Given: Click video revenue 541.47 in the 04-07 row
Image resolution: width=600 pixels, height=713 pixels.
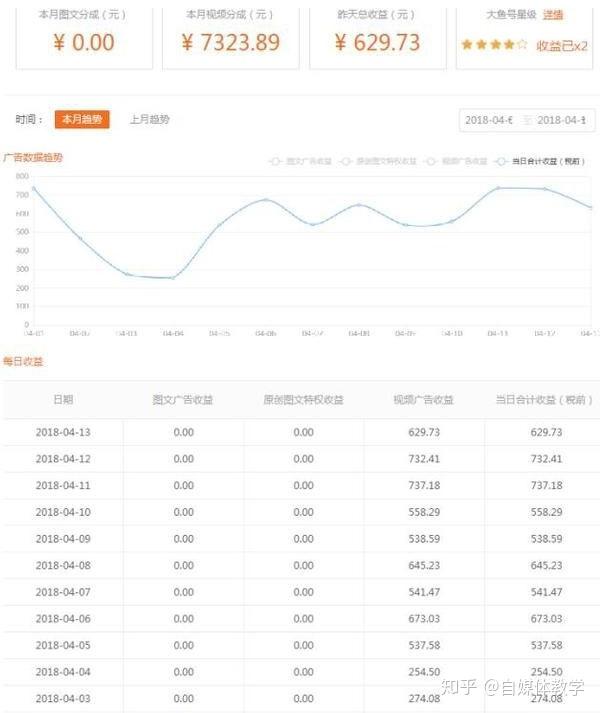Looking at the screenshot, I should click(x=424, y=592).
